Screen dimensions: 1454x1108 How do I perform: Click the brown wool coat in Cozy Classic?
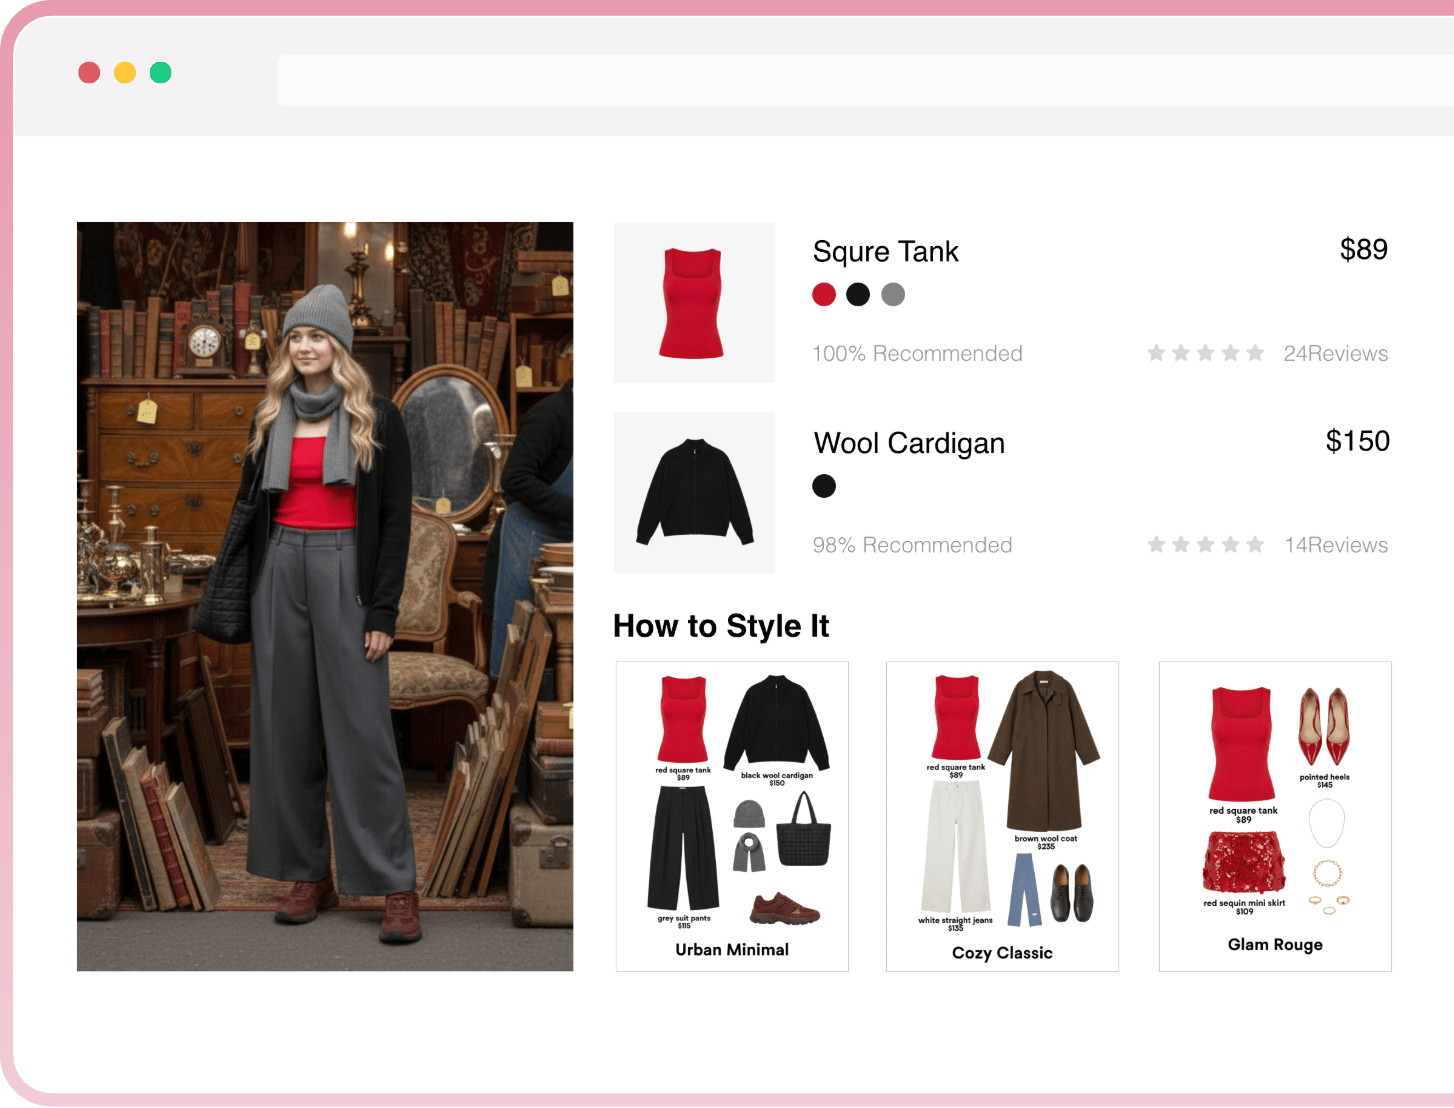(x=1045, y=750)
